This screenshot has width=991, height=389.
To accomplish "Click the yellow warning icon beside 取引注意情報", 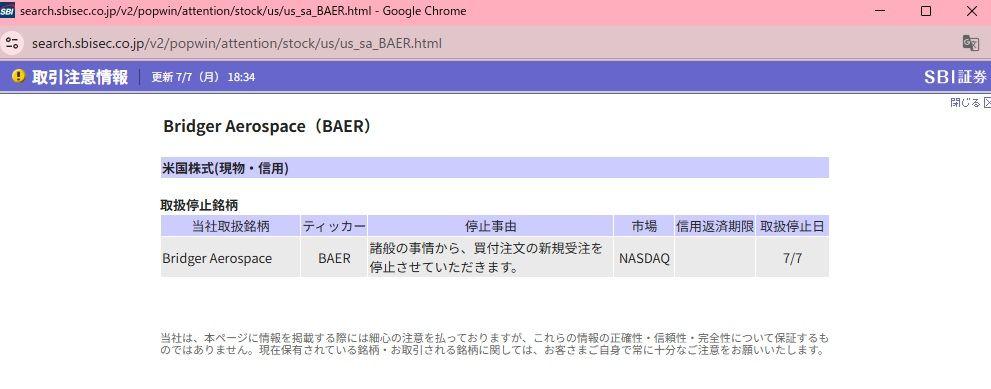I will click(19, 77).
